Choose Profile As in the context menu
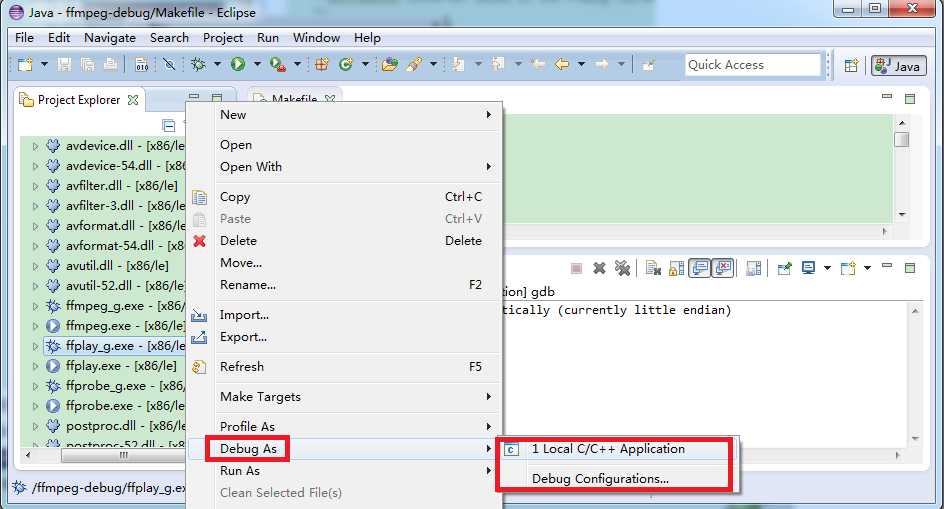This screenshot has width=944, height=509. pos(344,426)
